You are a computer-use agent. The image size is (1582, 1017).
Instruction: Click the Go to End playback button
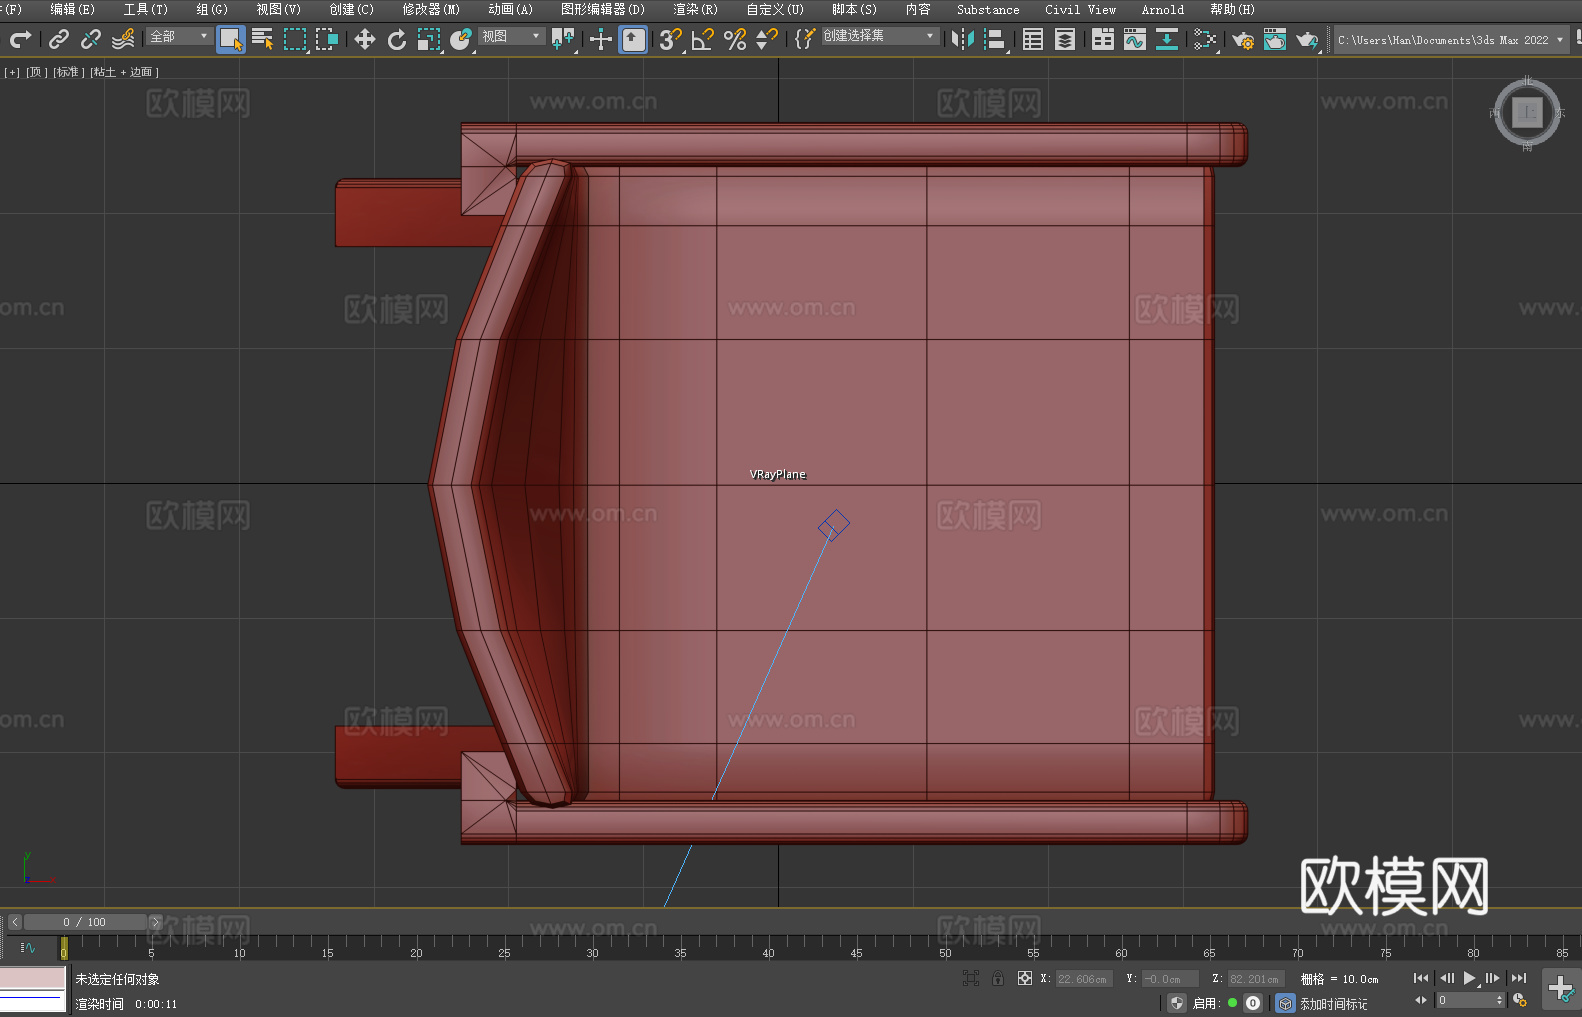pyautogui.click(x=1519, y=978)
